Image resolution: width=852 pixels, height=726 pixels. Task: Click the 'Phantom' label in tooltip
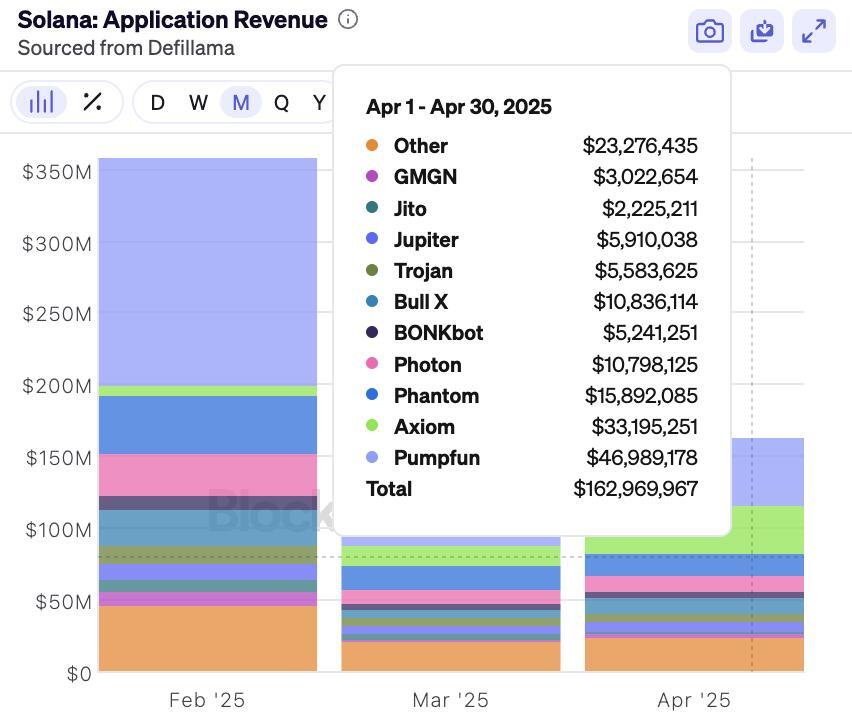436,396
